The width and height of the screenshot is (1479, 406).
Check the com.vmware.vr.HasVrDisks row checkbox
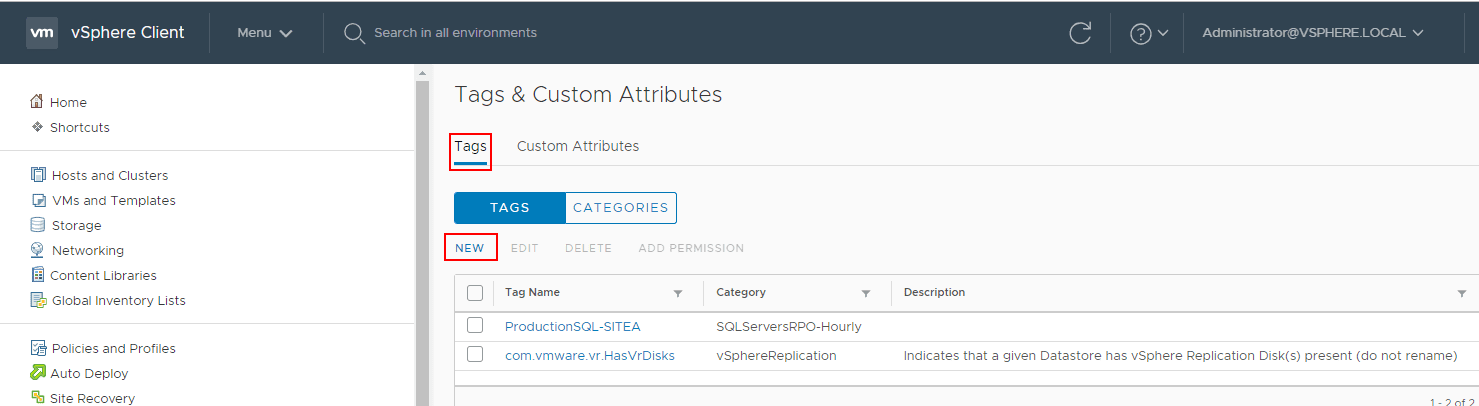tap(475, 354)
